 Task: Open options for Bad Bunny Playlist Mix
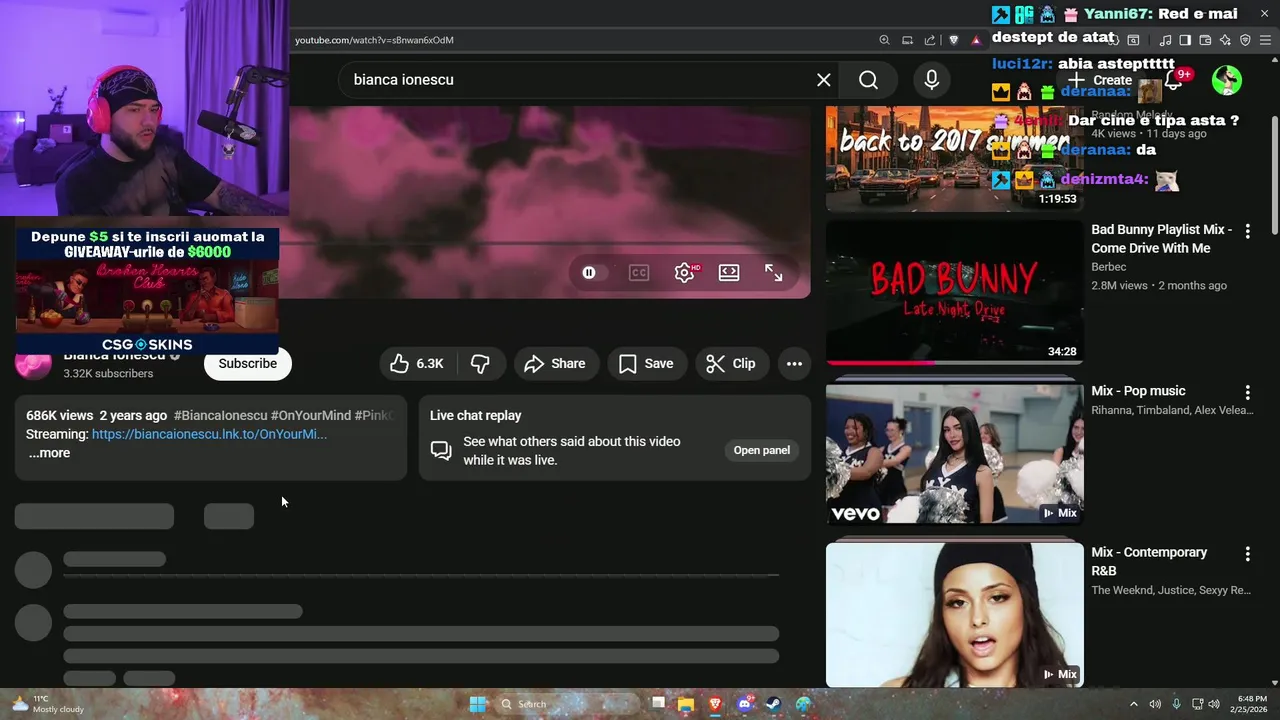(1247, 231)
